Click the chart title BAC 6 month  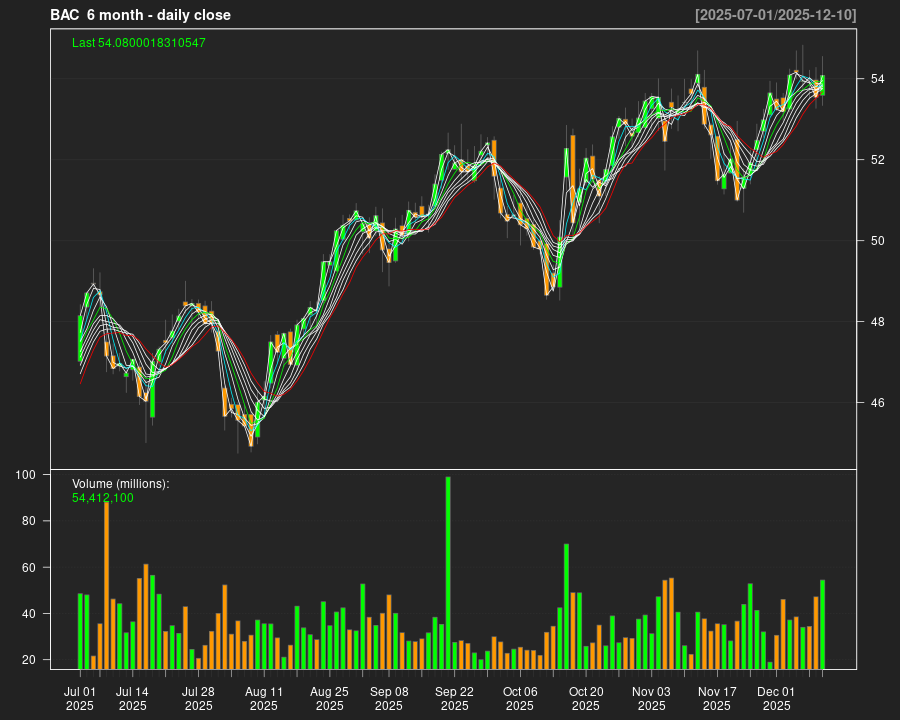140,15
